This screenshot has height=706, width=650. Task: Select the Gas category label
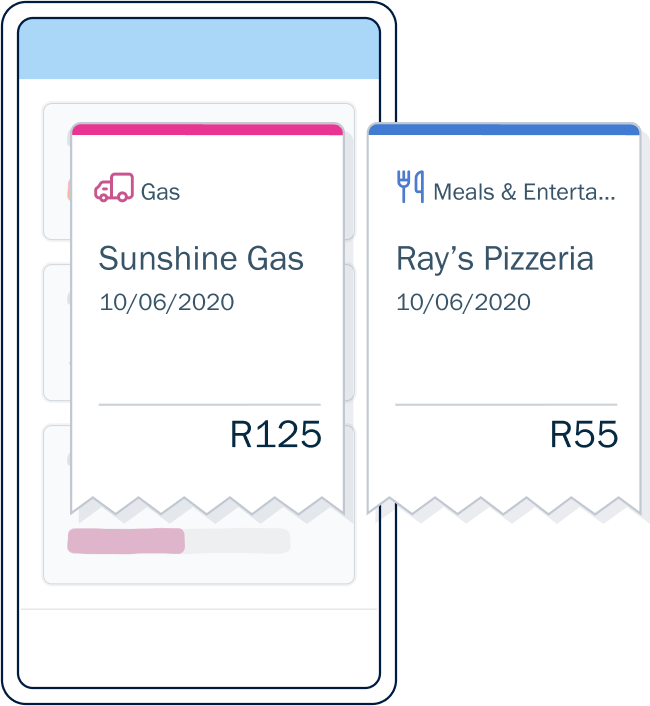click(x=160, y=192)
